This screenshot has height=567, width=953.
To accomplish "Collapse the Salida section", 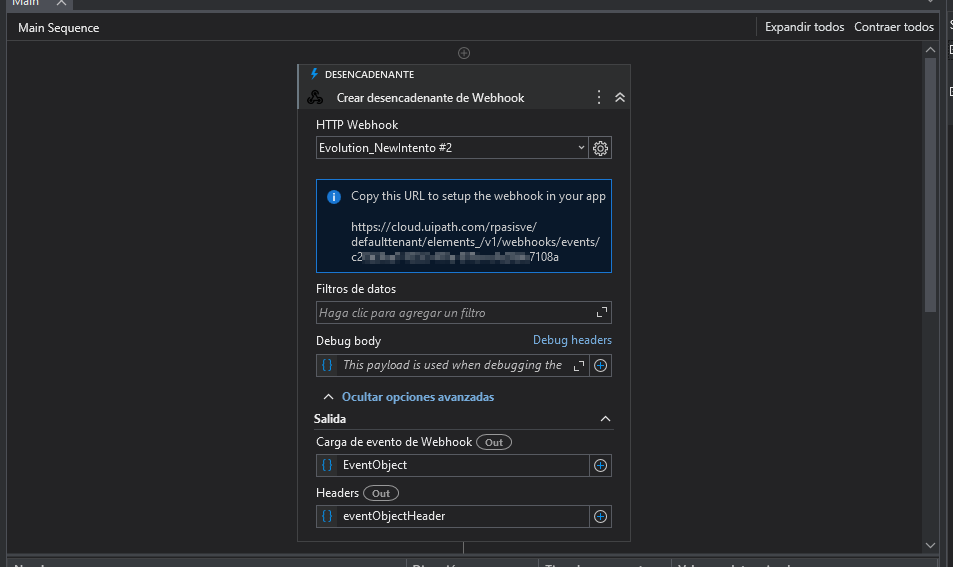I will tap(605, 419).
